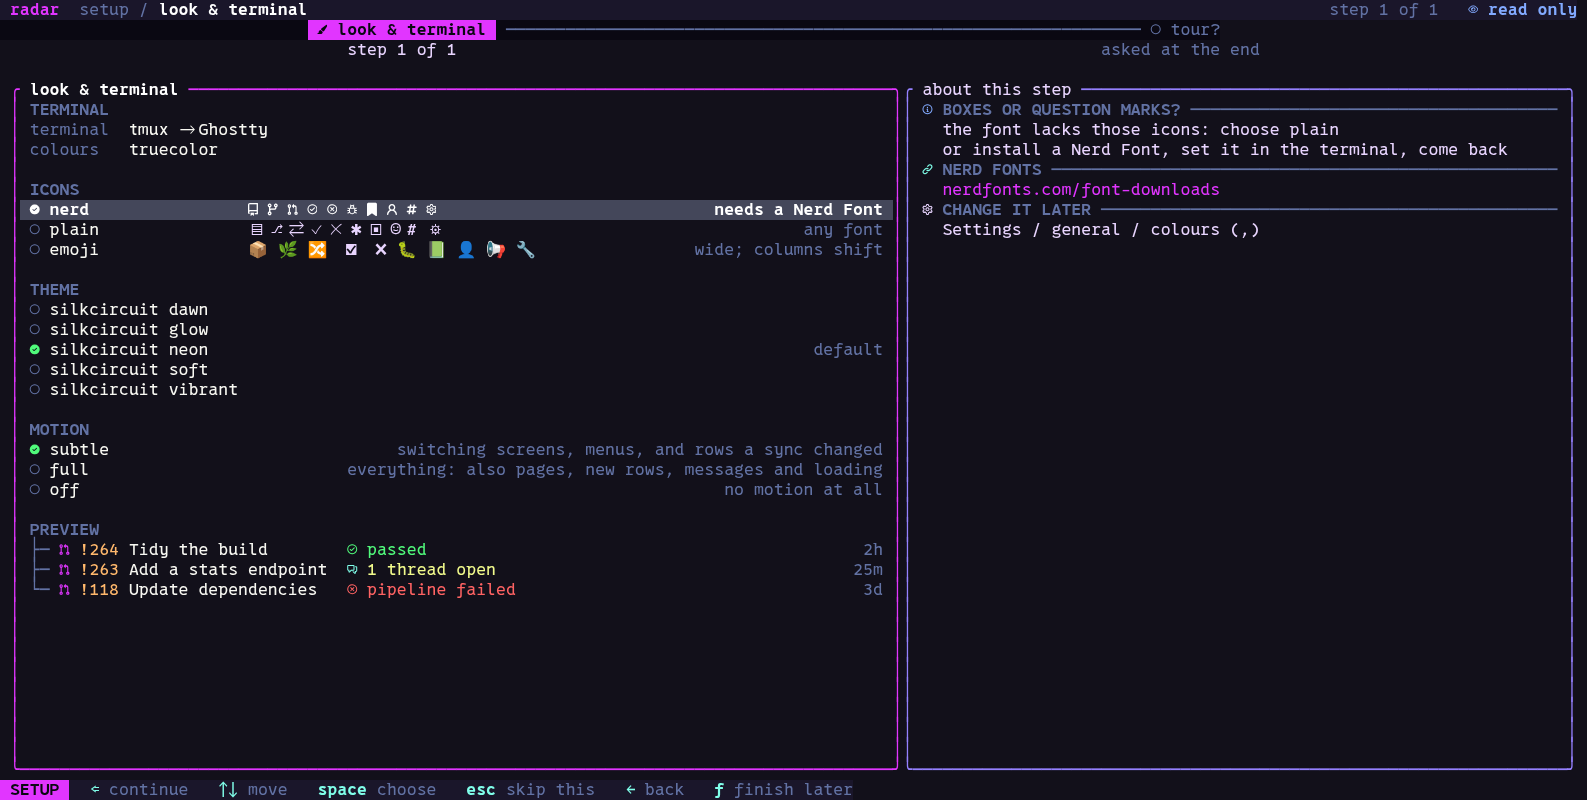Click the '!263 Add a stats endpoint' preview row
The image size is (1587, 800).
click(456, 570)
